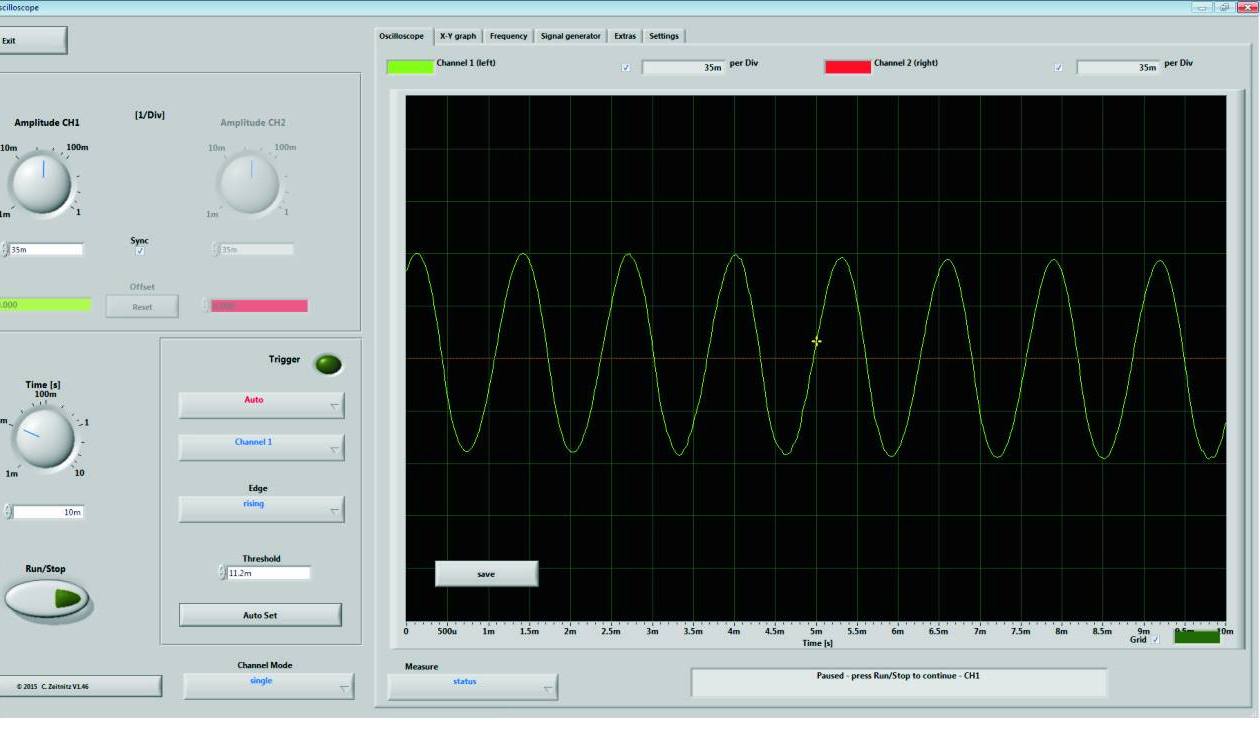Click the Amplitude CH2 knob

pyautogui.click(x=249, y=184)
